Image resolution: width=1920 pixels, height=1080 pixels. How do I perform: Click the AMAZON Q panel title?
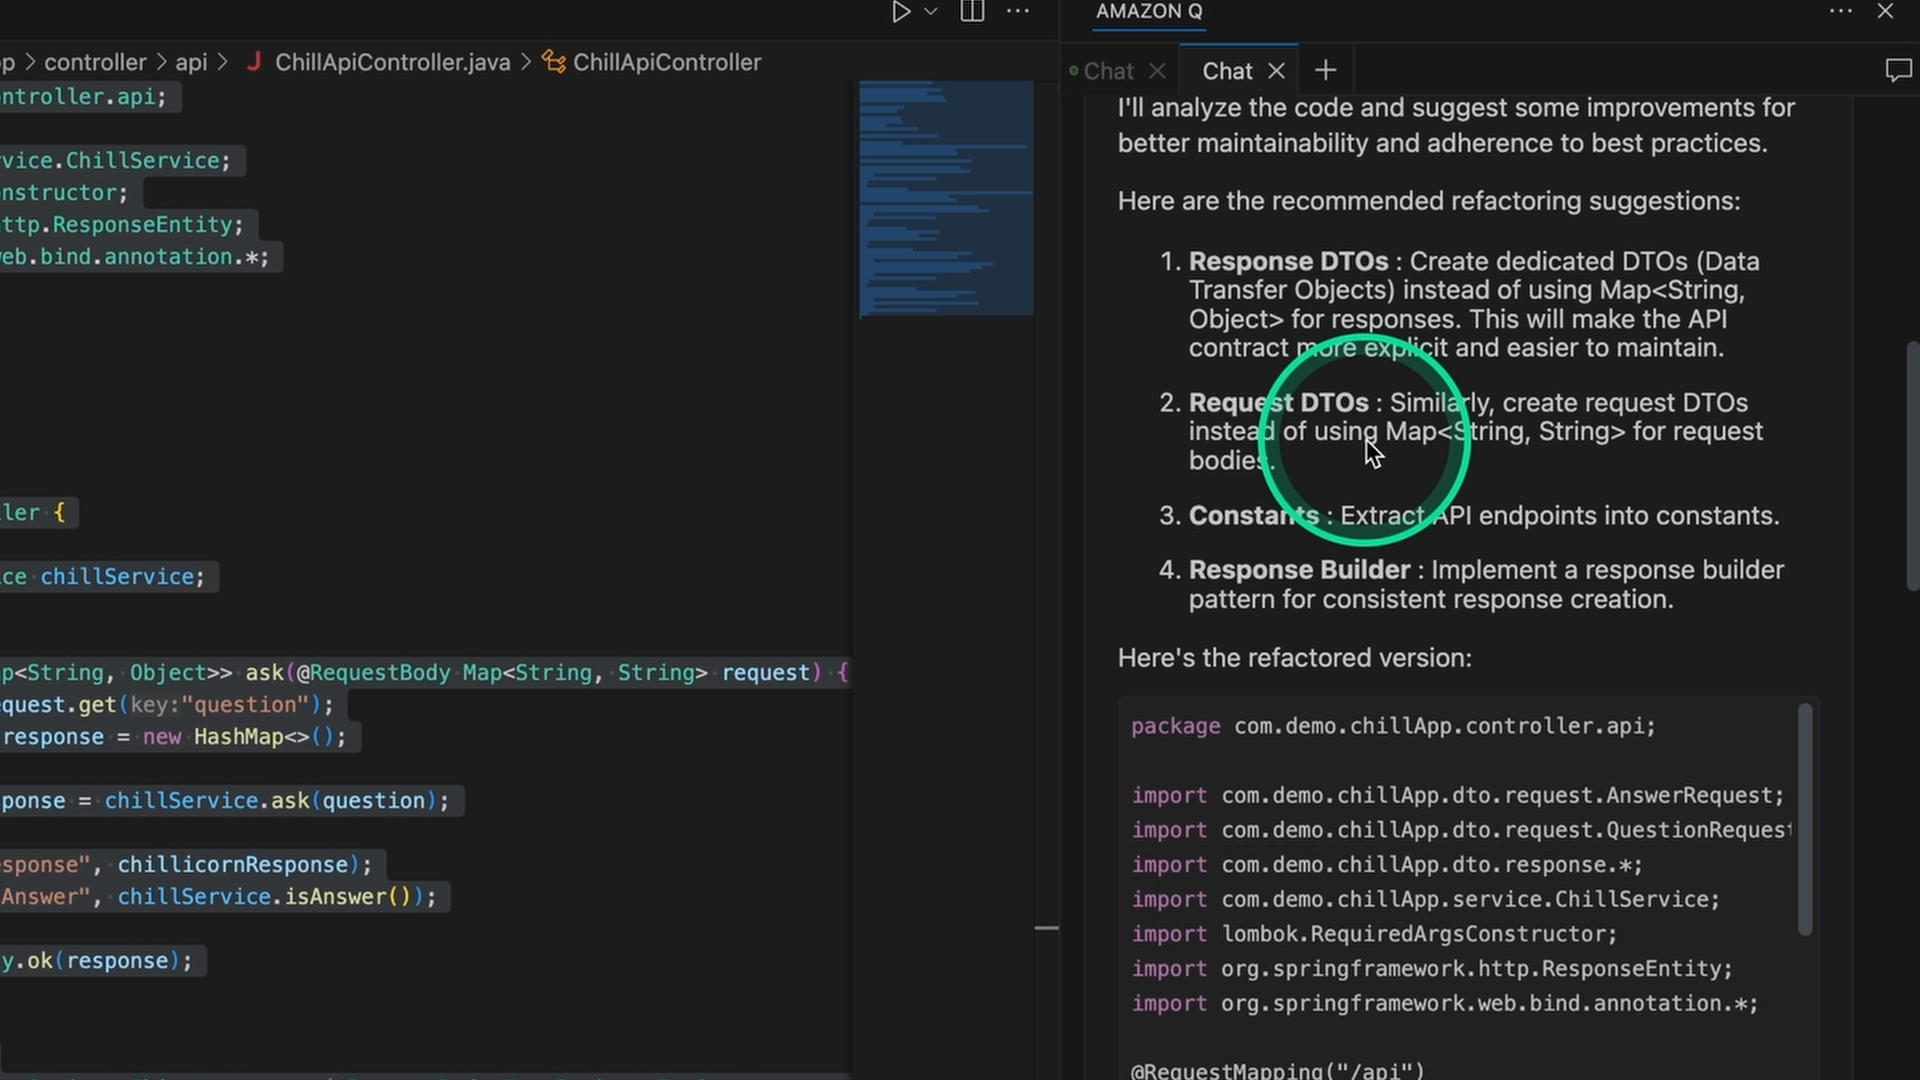[x=1149, y=12]
